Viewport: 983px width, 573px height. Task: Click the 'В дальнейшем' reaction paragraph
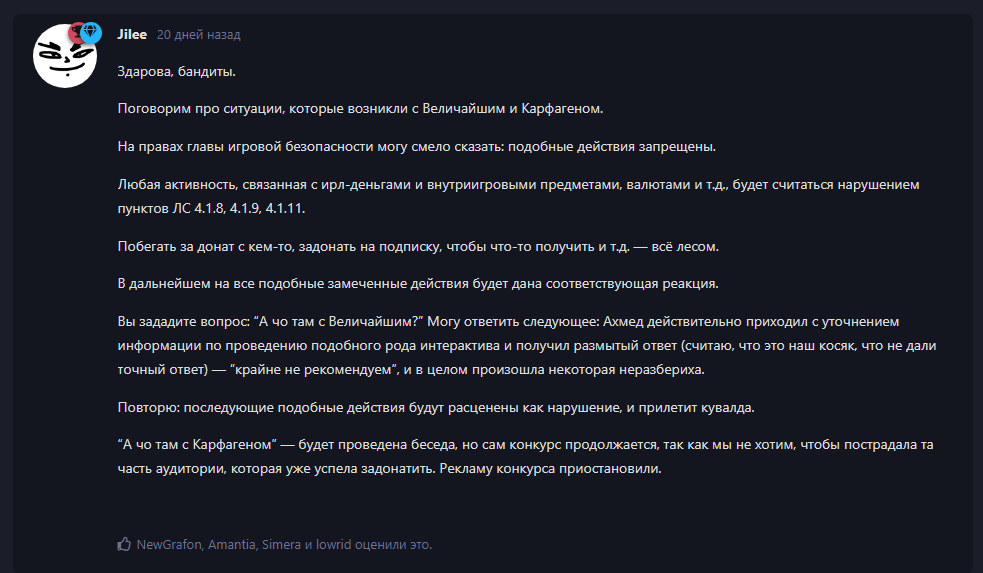coord(418,283)
